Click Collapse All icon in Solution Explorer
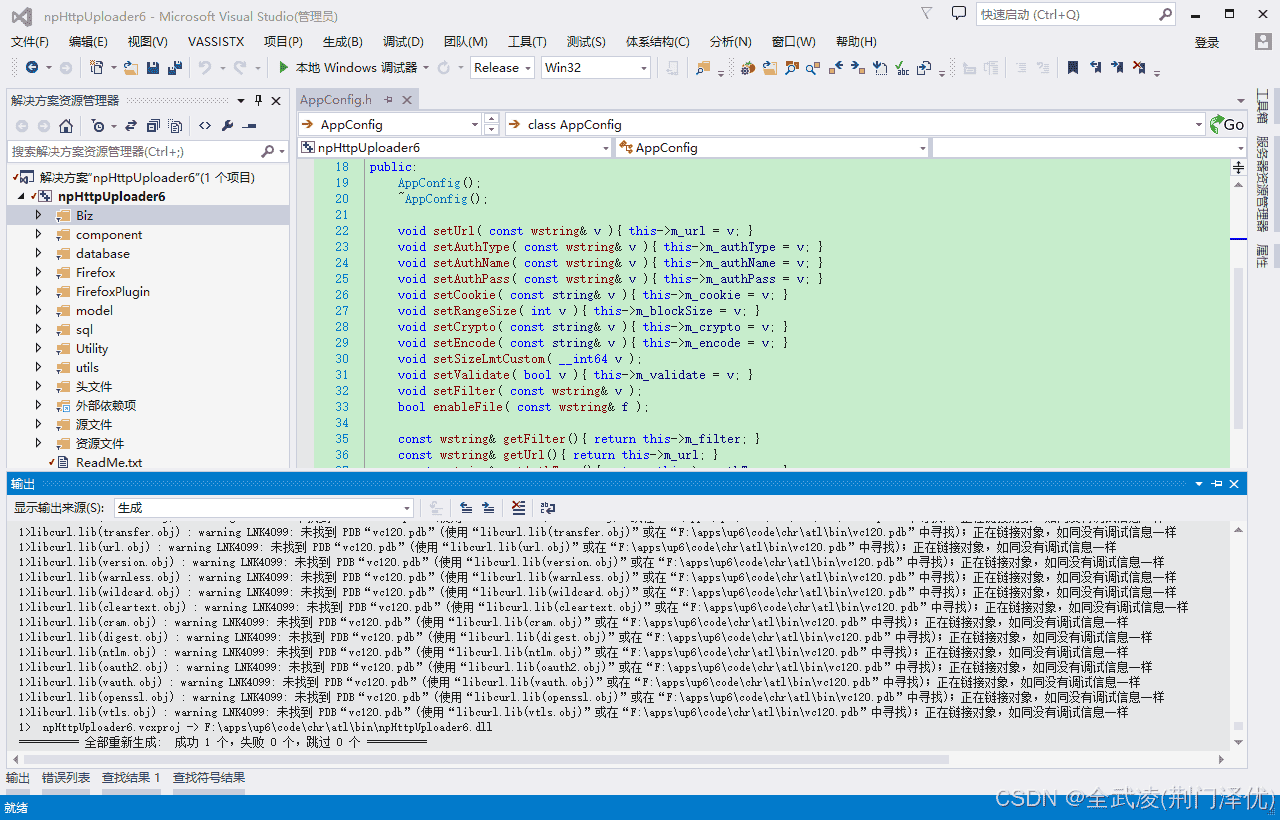 (153, 126)
